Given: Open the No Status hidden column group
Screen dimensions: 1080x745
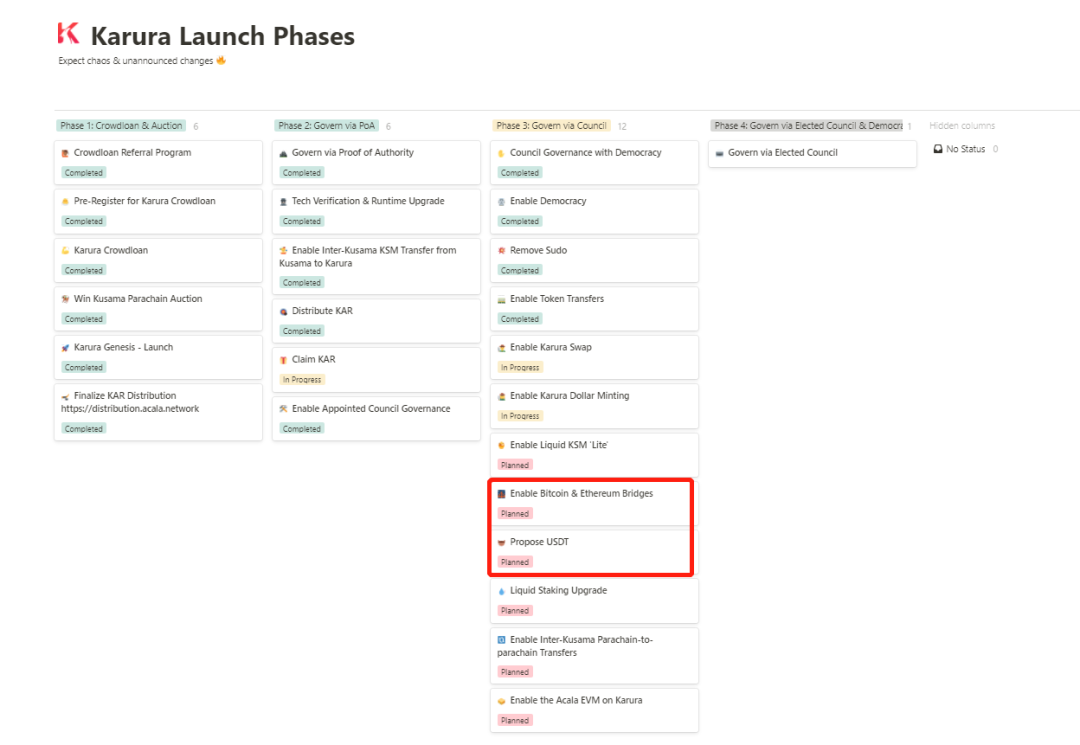Looking at the screenshot, I should pyautogui.click(x=966, y=149).
